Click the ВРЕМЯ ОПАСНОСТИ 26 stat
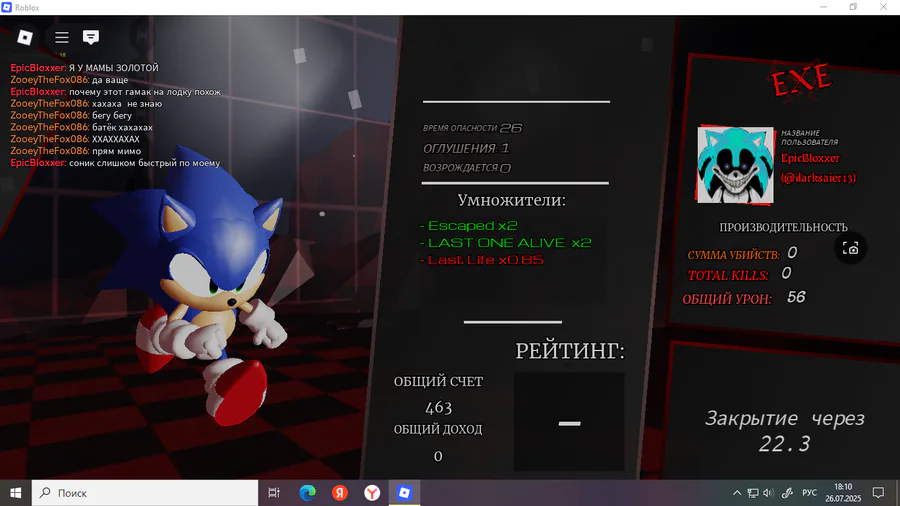The width and height of the screenshot is (900, 506). [472, 128]
